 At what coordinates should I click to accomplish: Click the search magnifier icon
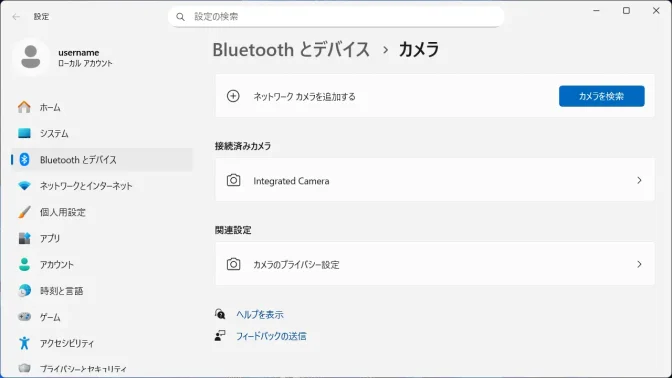point(180,17)
